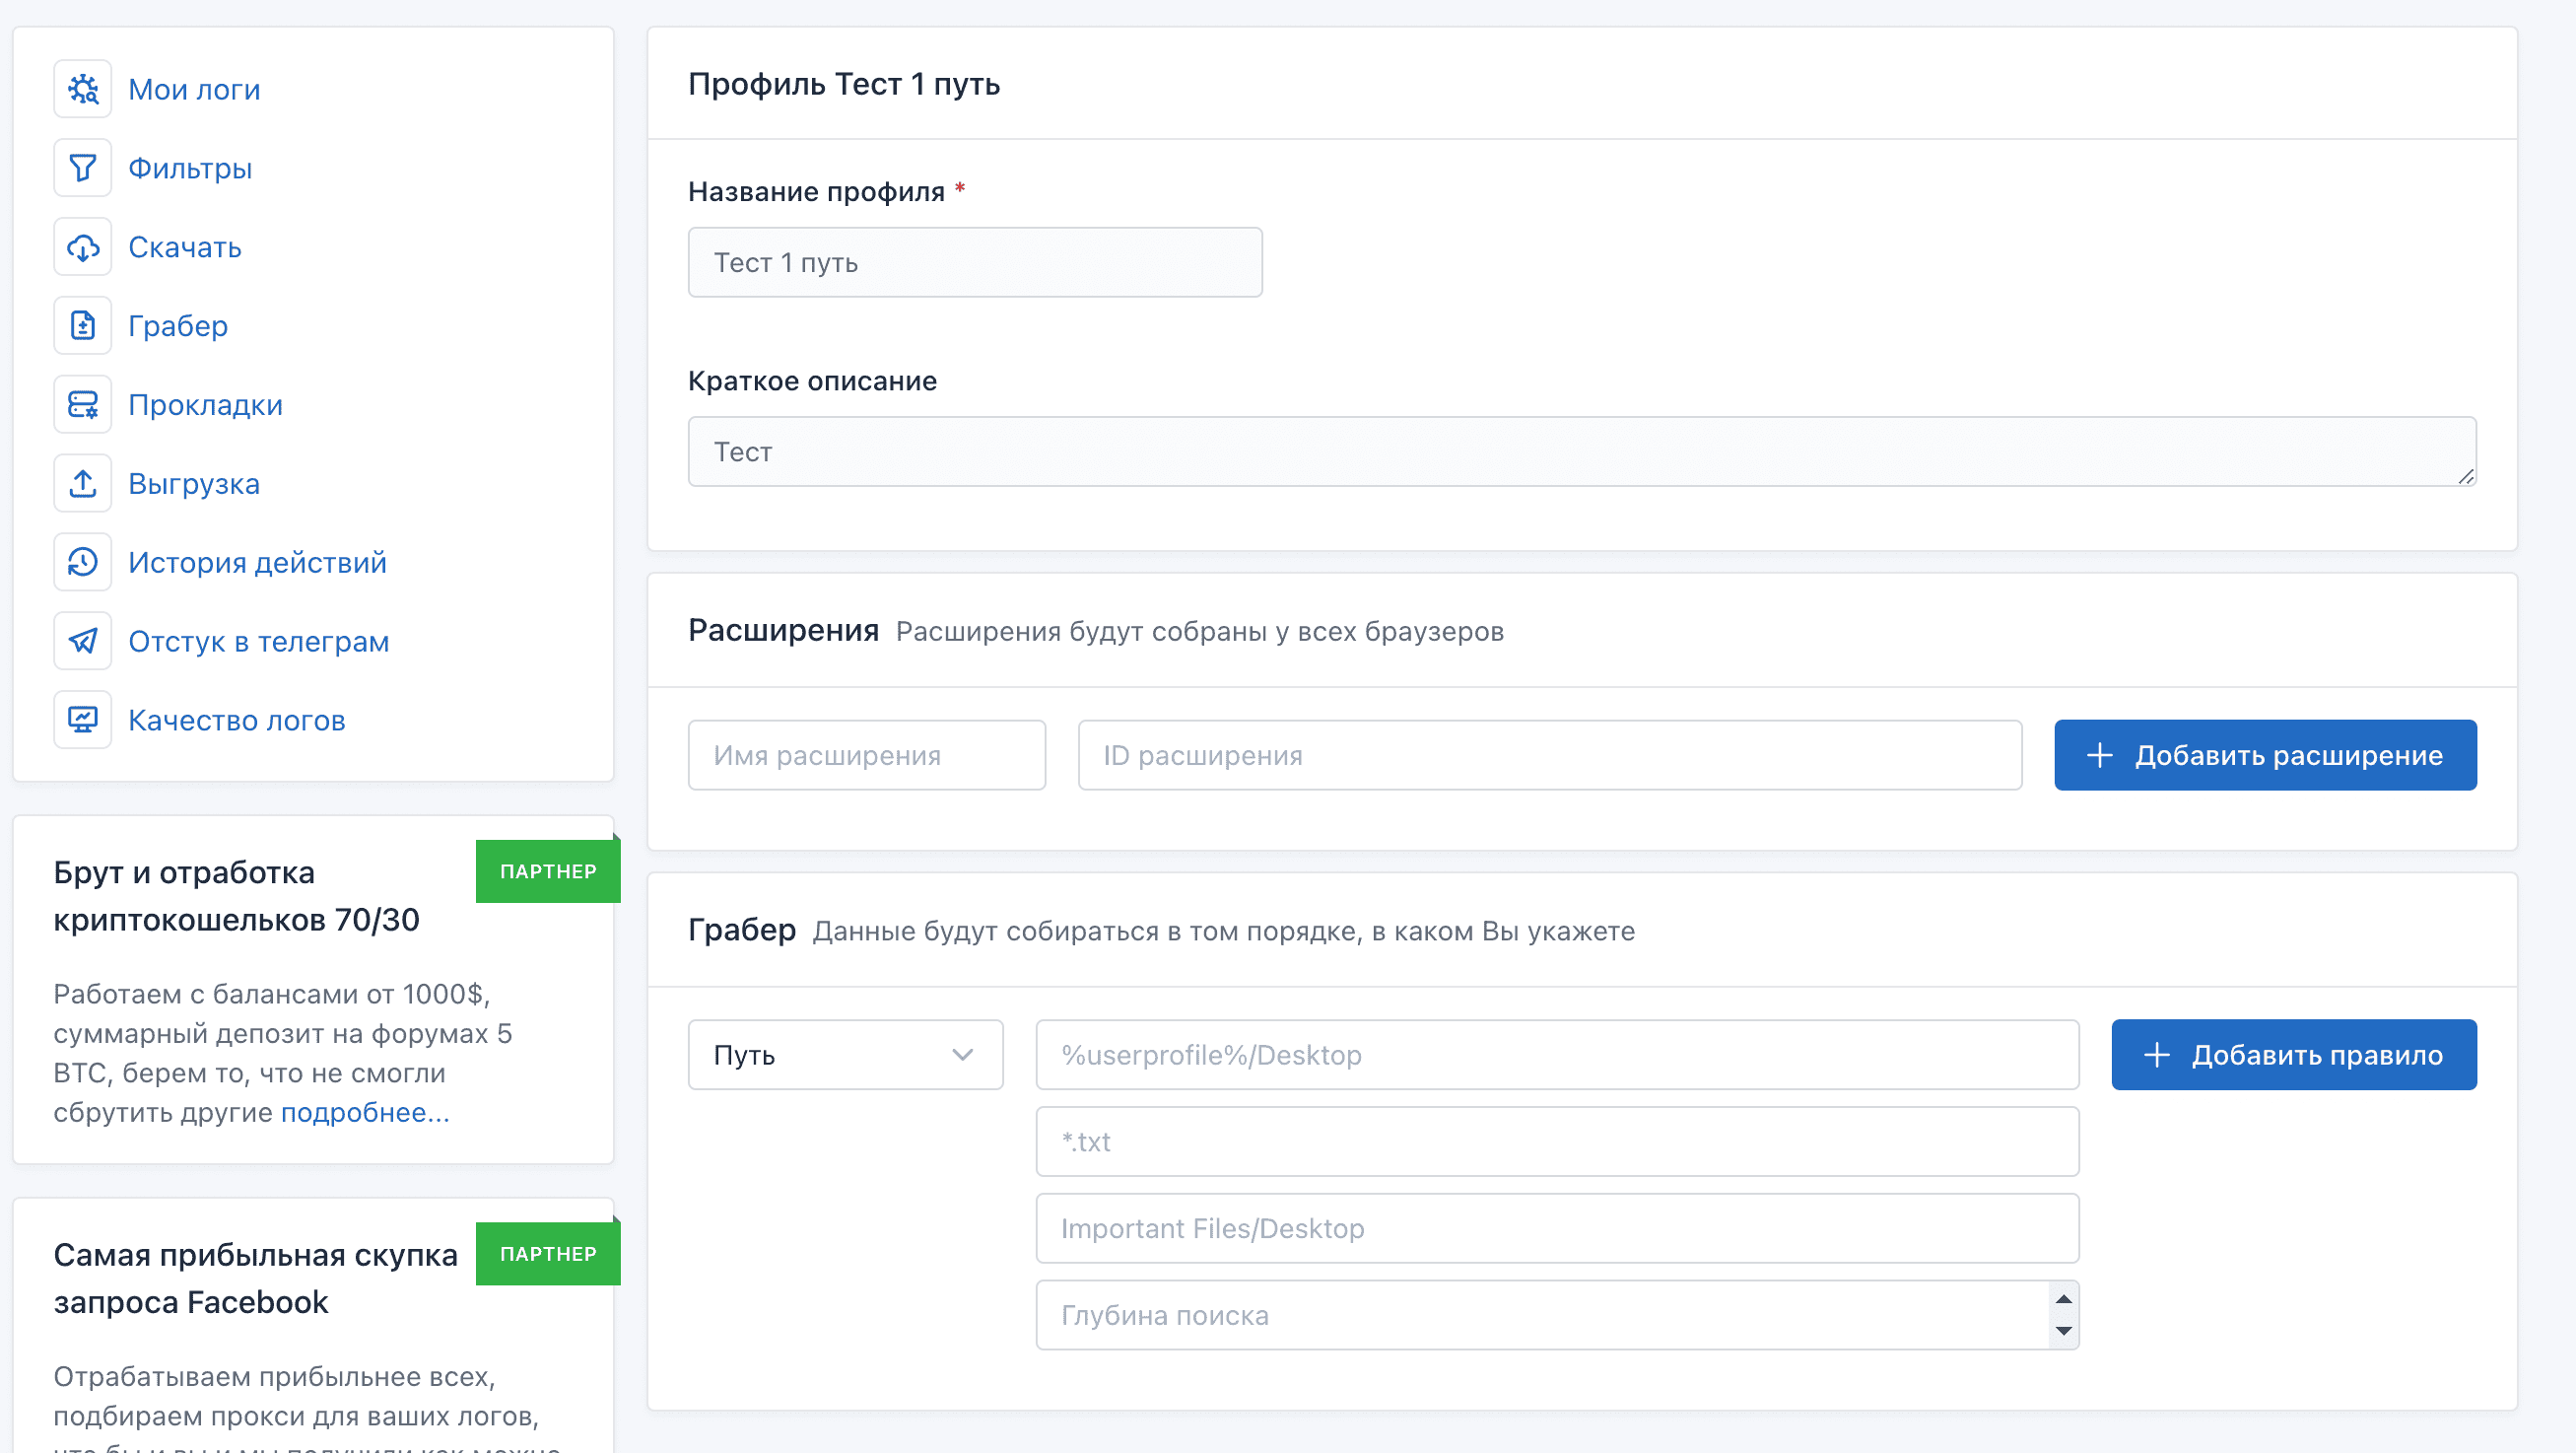Follow the подробнее... link in the partner ad
This screenshot has width=2576, height=1453.
coord(365,1113)
